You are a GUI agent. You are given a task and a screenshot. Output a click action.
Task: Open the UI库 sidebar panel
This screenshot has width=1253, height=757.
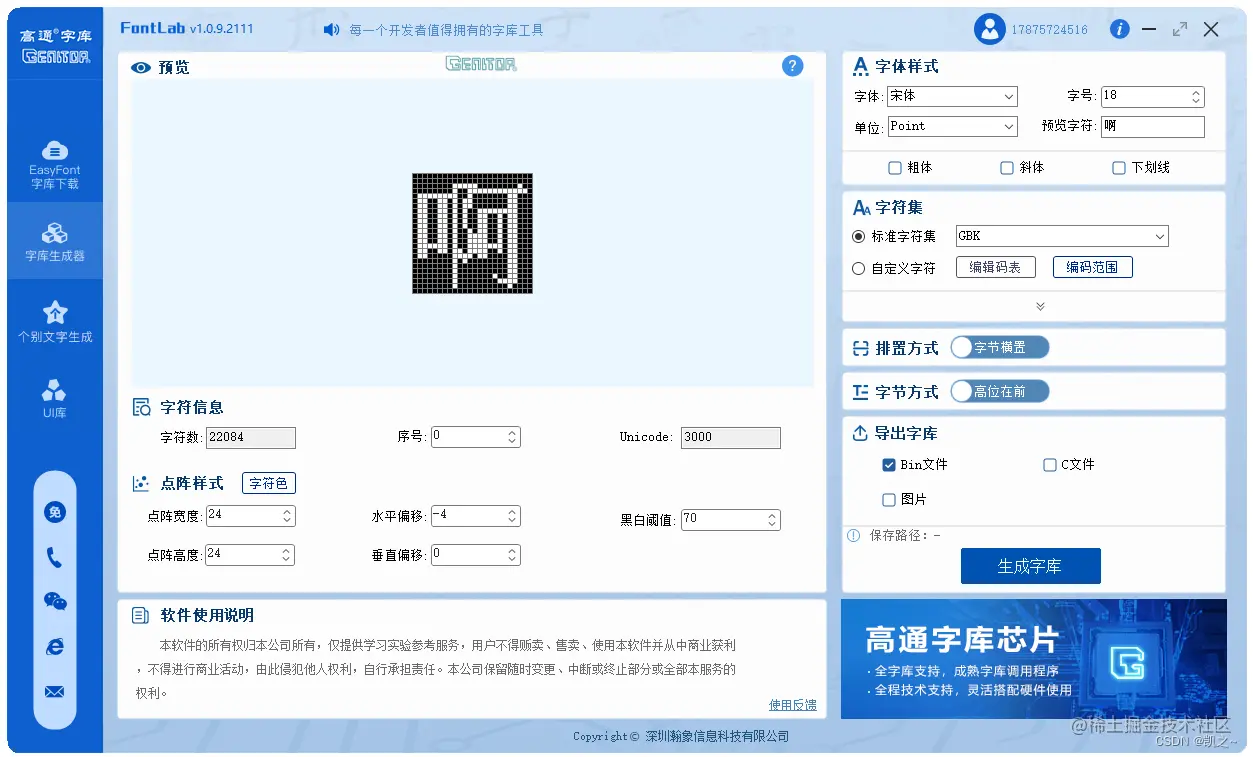click(x=54, y=398)
